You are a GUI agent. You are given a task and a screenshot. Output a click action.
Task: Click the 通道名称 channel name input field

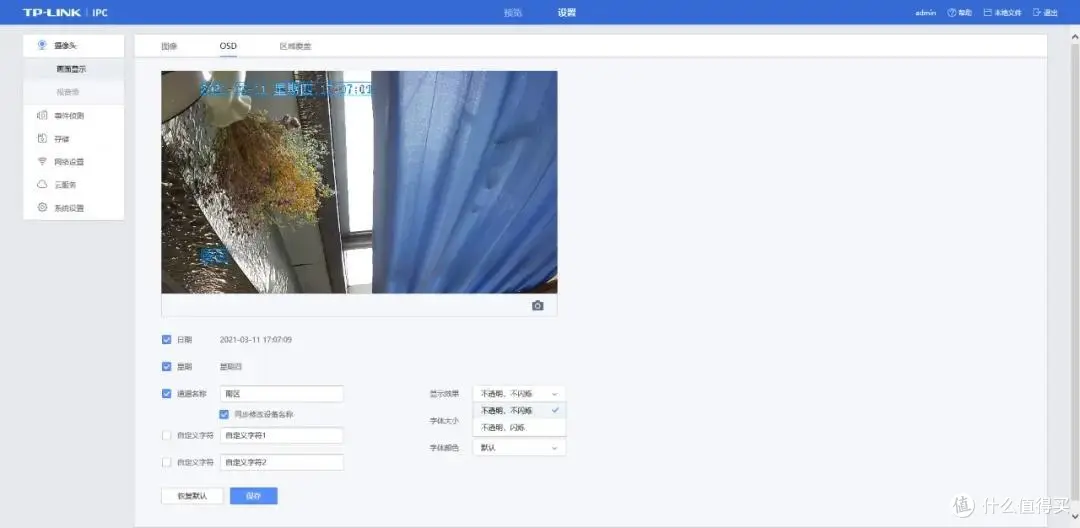tap(282, 394)
